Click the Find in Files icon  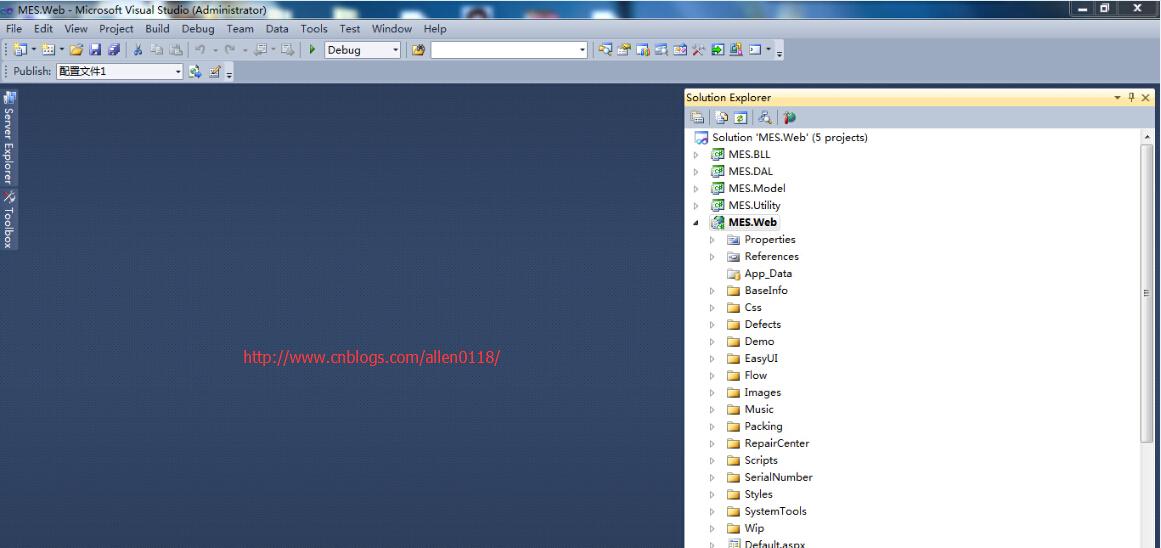click(418, 50)
